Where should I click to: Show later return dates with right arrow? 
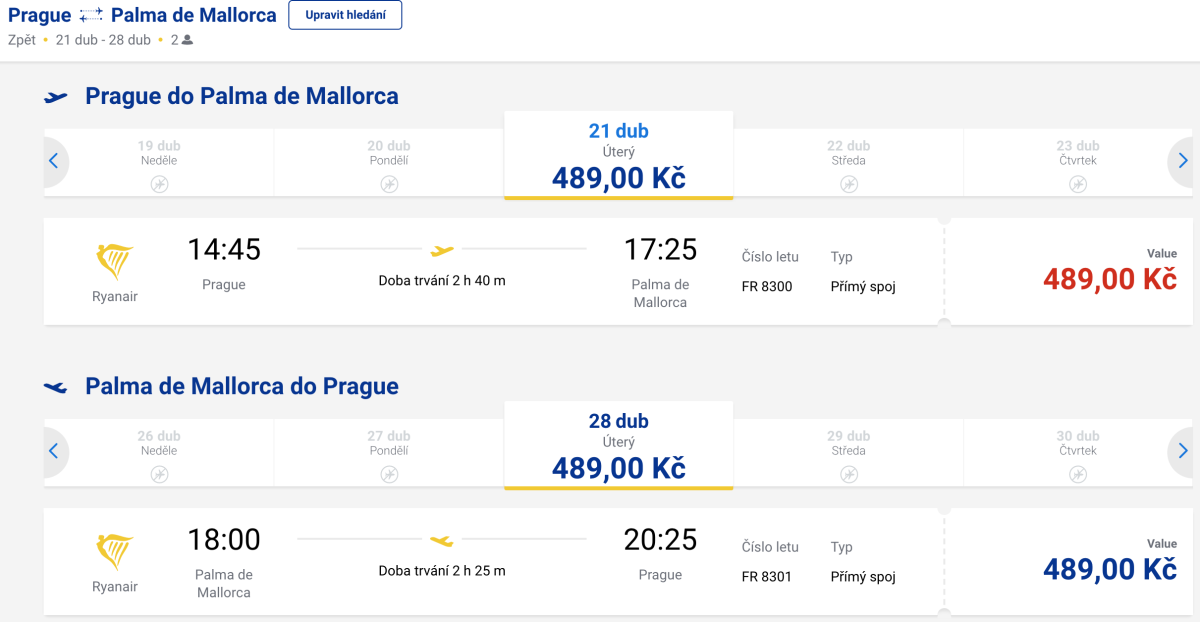coord(1183,450)
